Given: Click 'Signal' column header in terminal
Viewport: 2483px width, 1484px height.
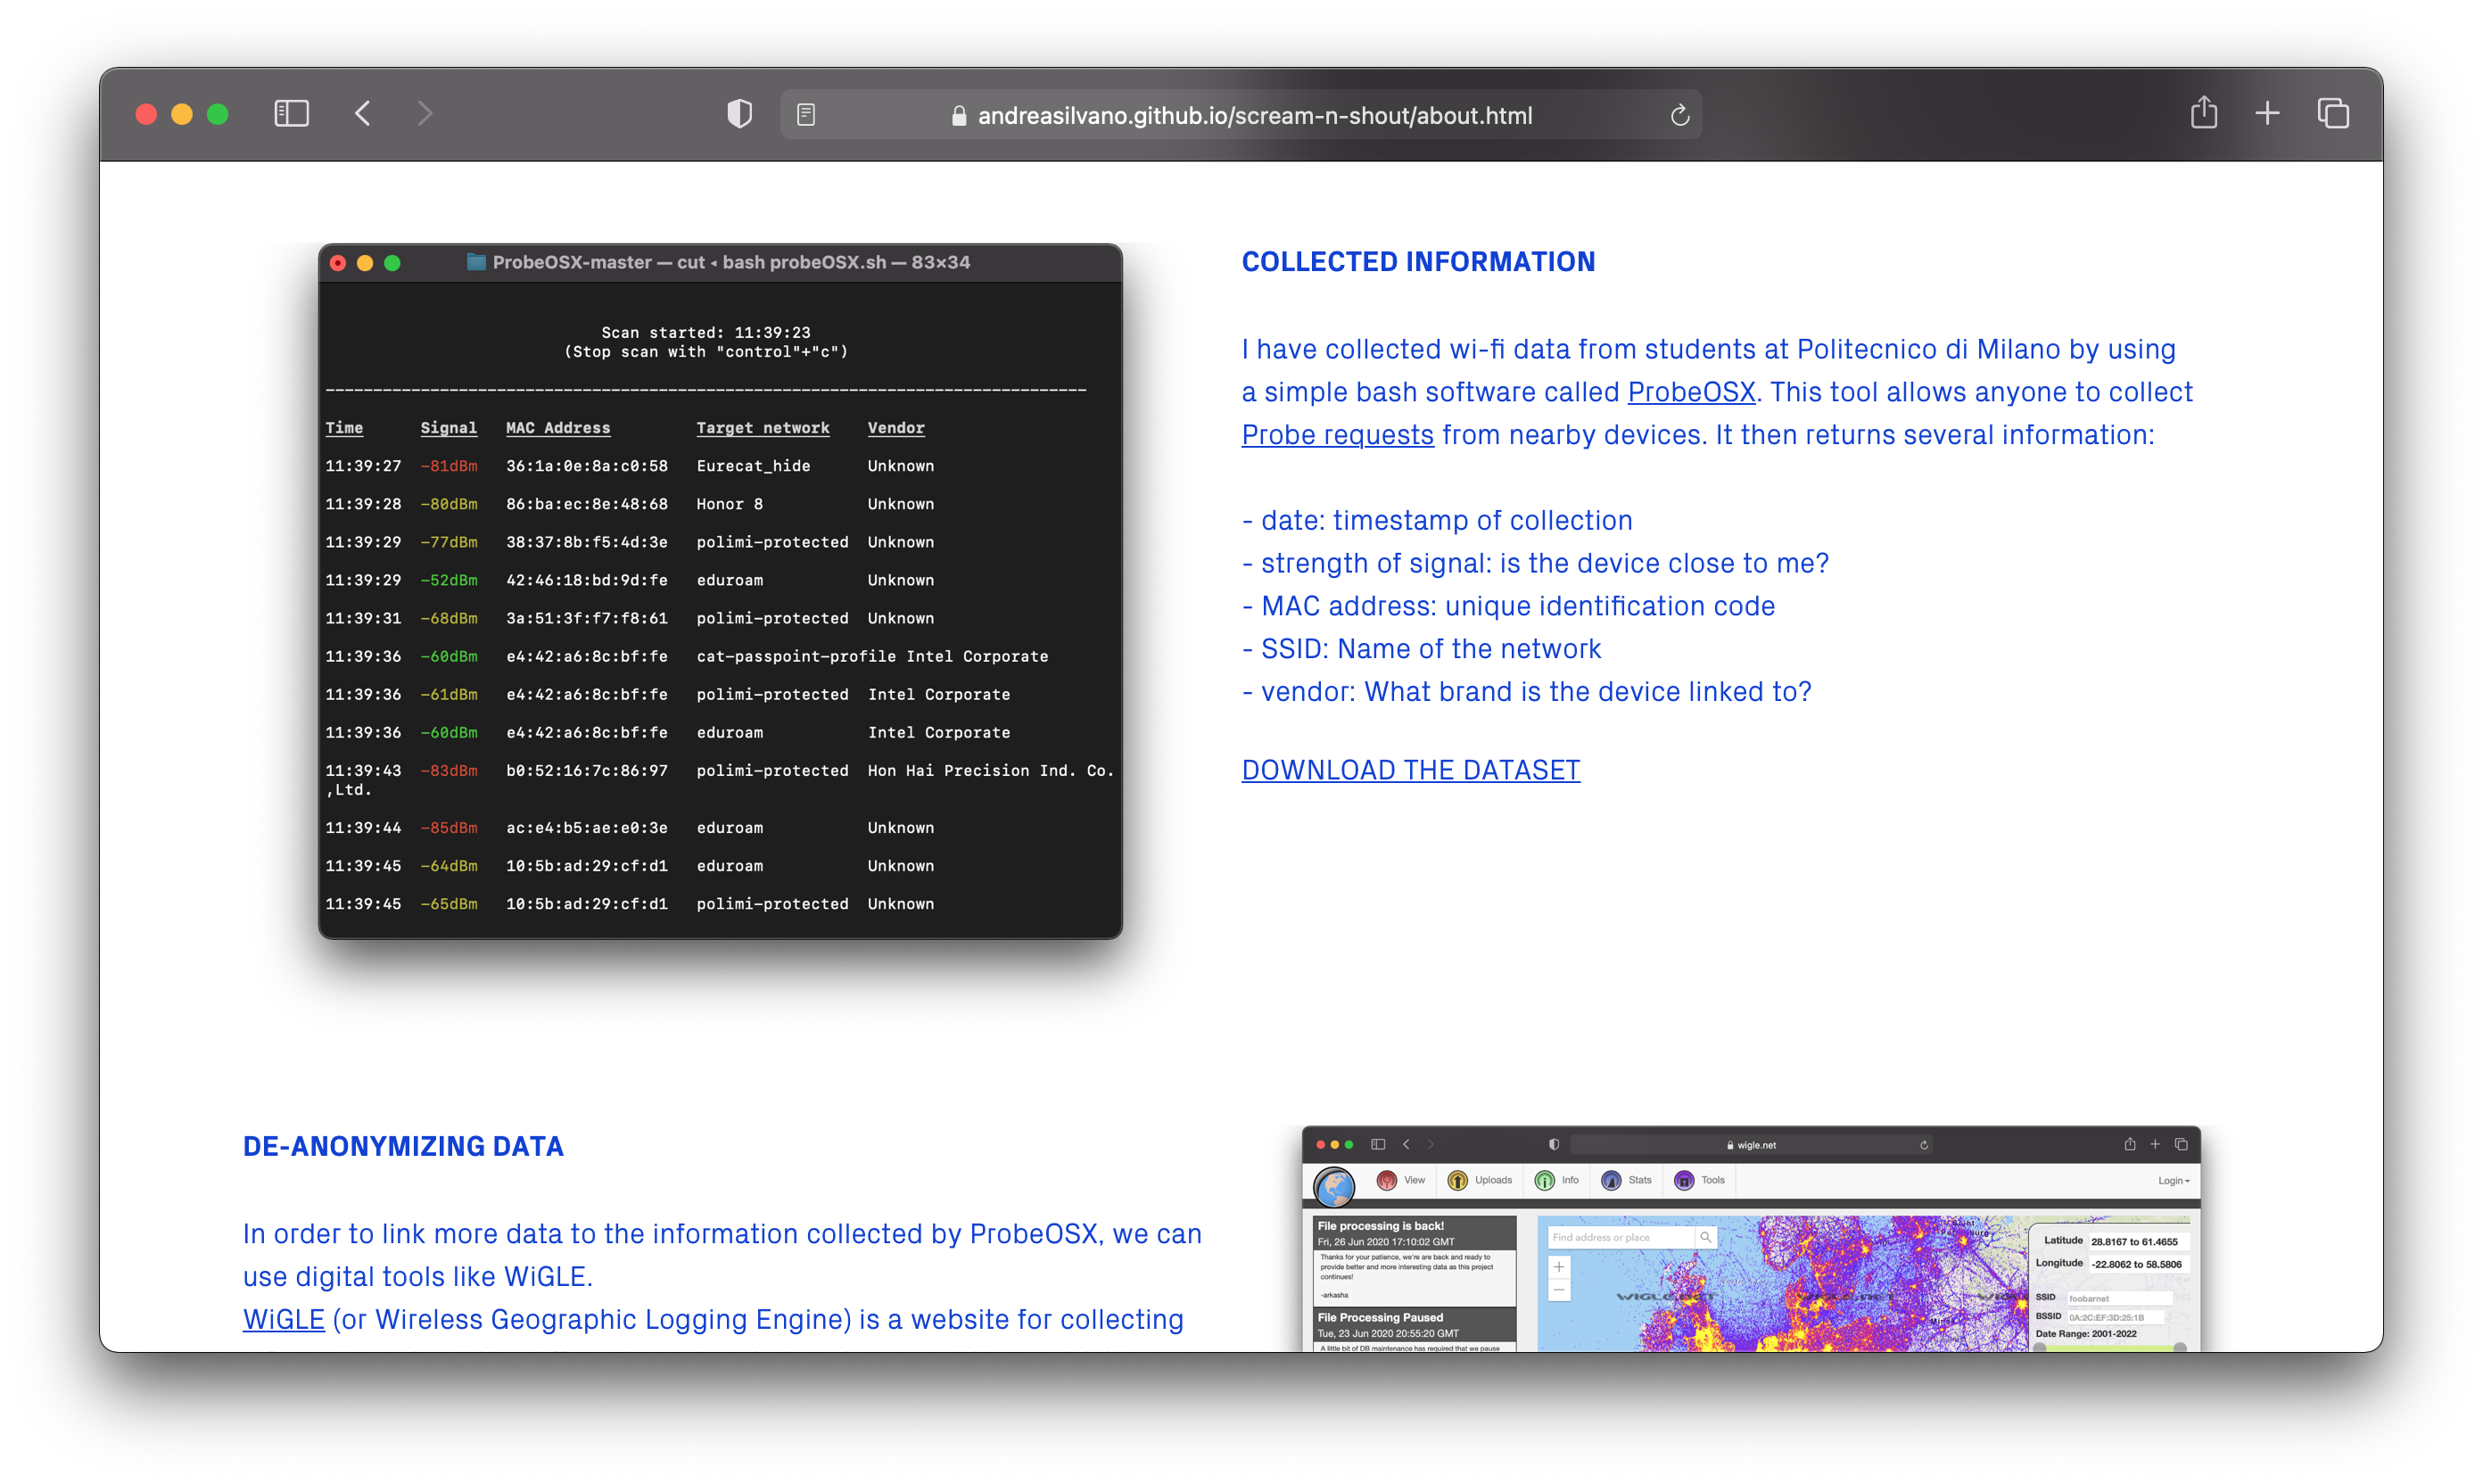Looking at the screenshot, I should pos(448,428).
